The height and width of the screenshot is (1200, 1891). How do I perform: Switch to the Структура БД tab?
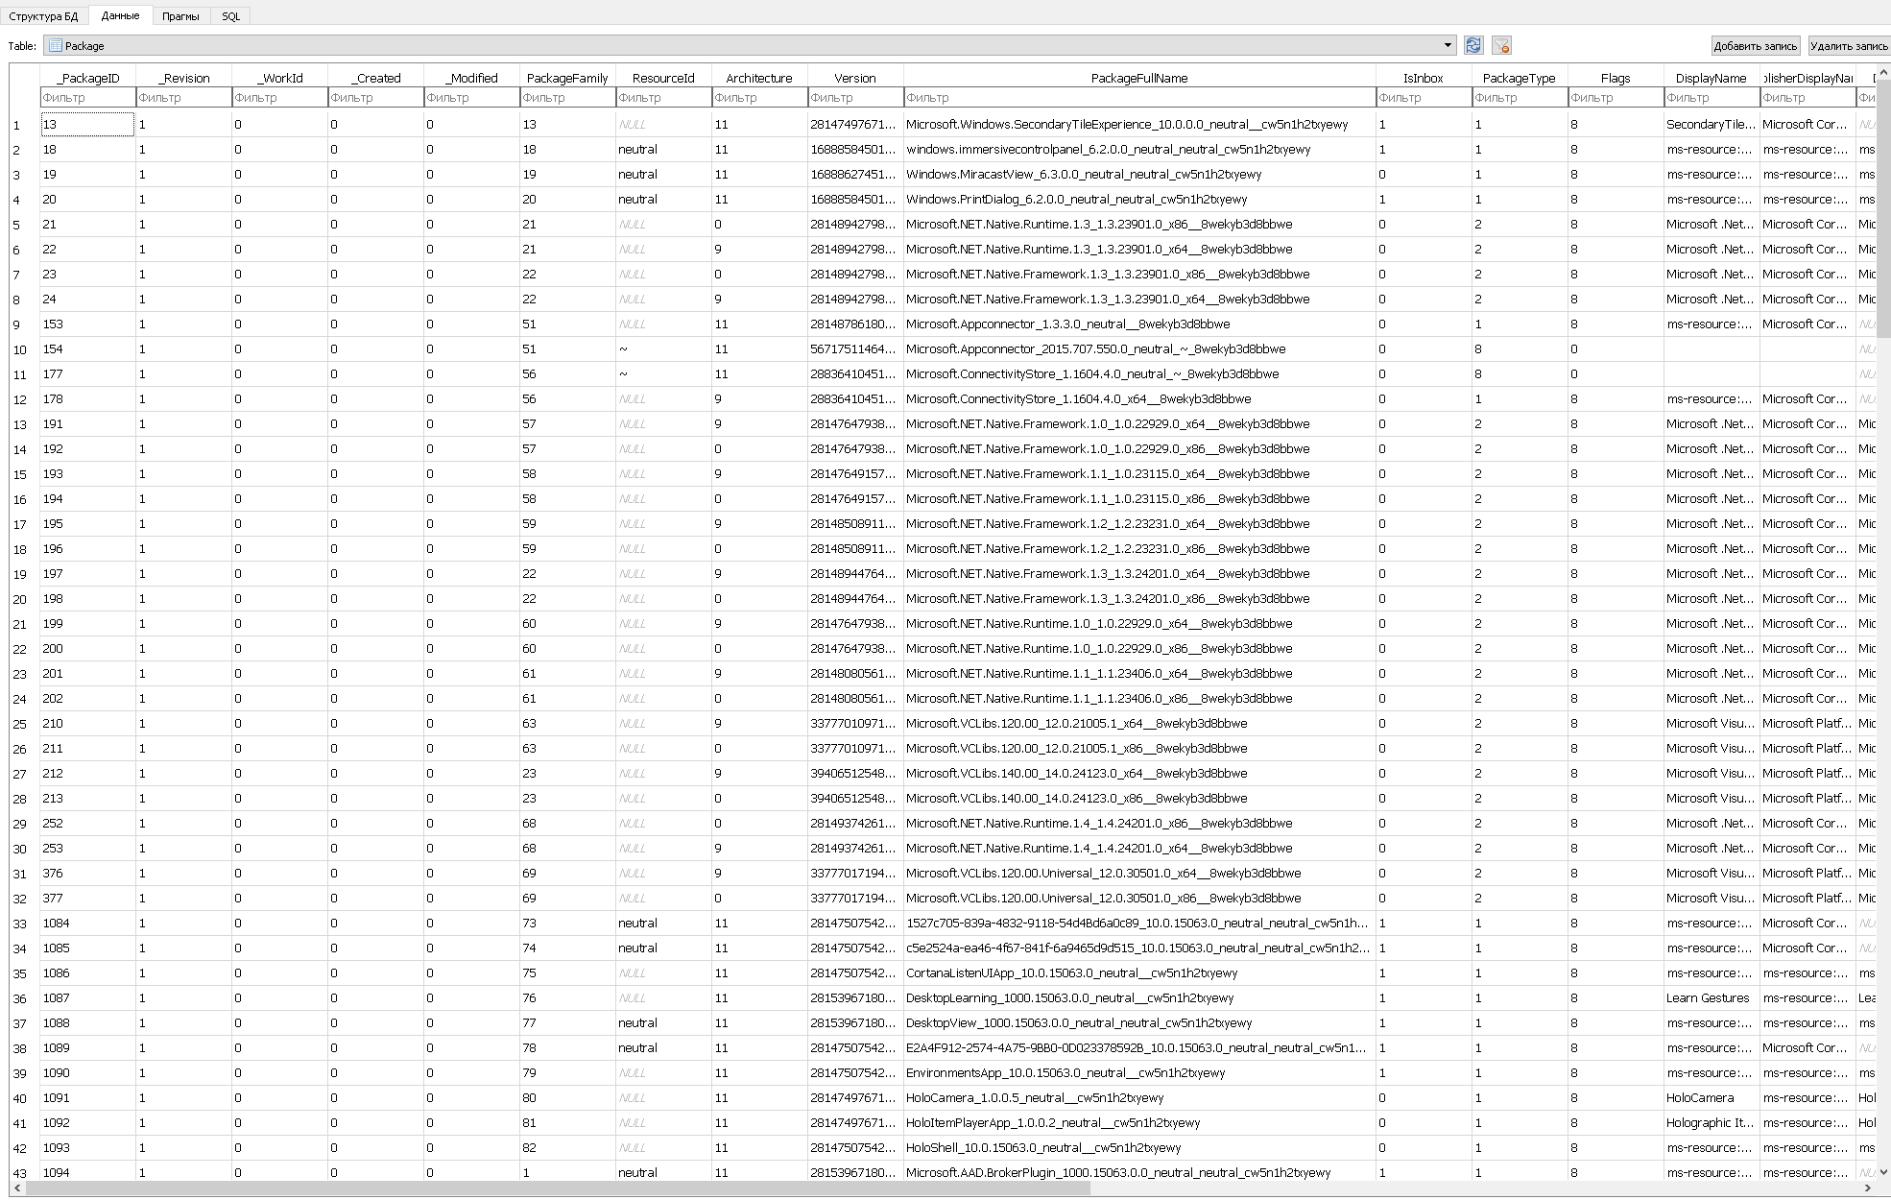(44, 16)
